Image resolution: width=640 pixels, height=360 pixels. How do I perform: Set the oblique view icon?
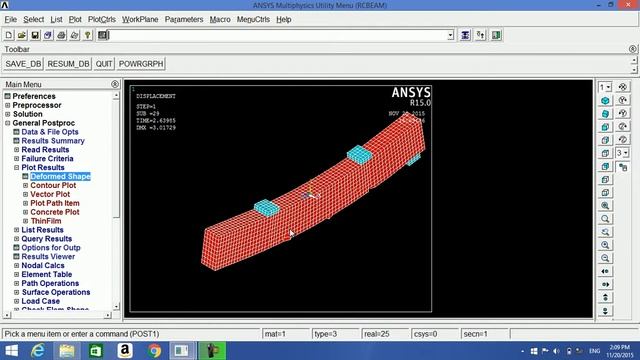(605, 113)
